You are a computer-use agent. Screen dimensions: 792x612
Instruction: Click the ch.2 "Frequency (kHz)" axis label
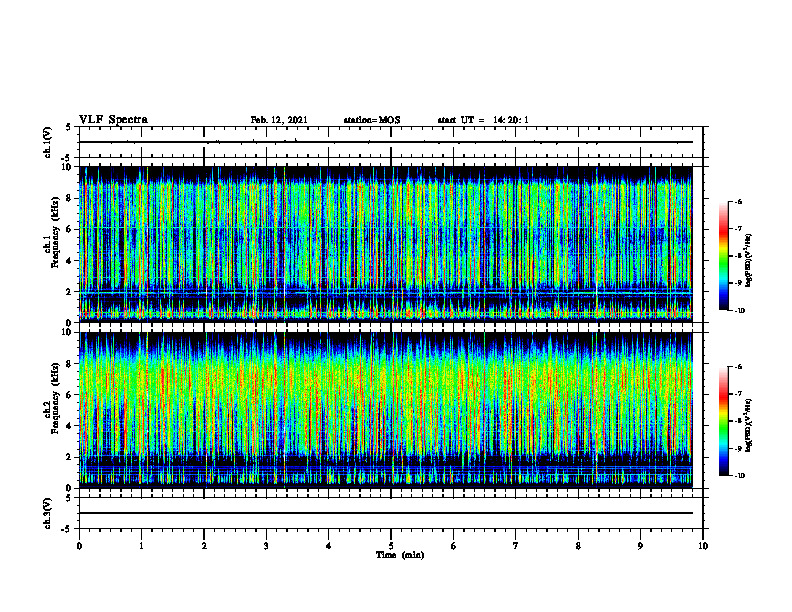click(55, 398)
